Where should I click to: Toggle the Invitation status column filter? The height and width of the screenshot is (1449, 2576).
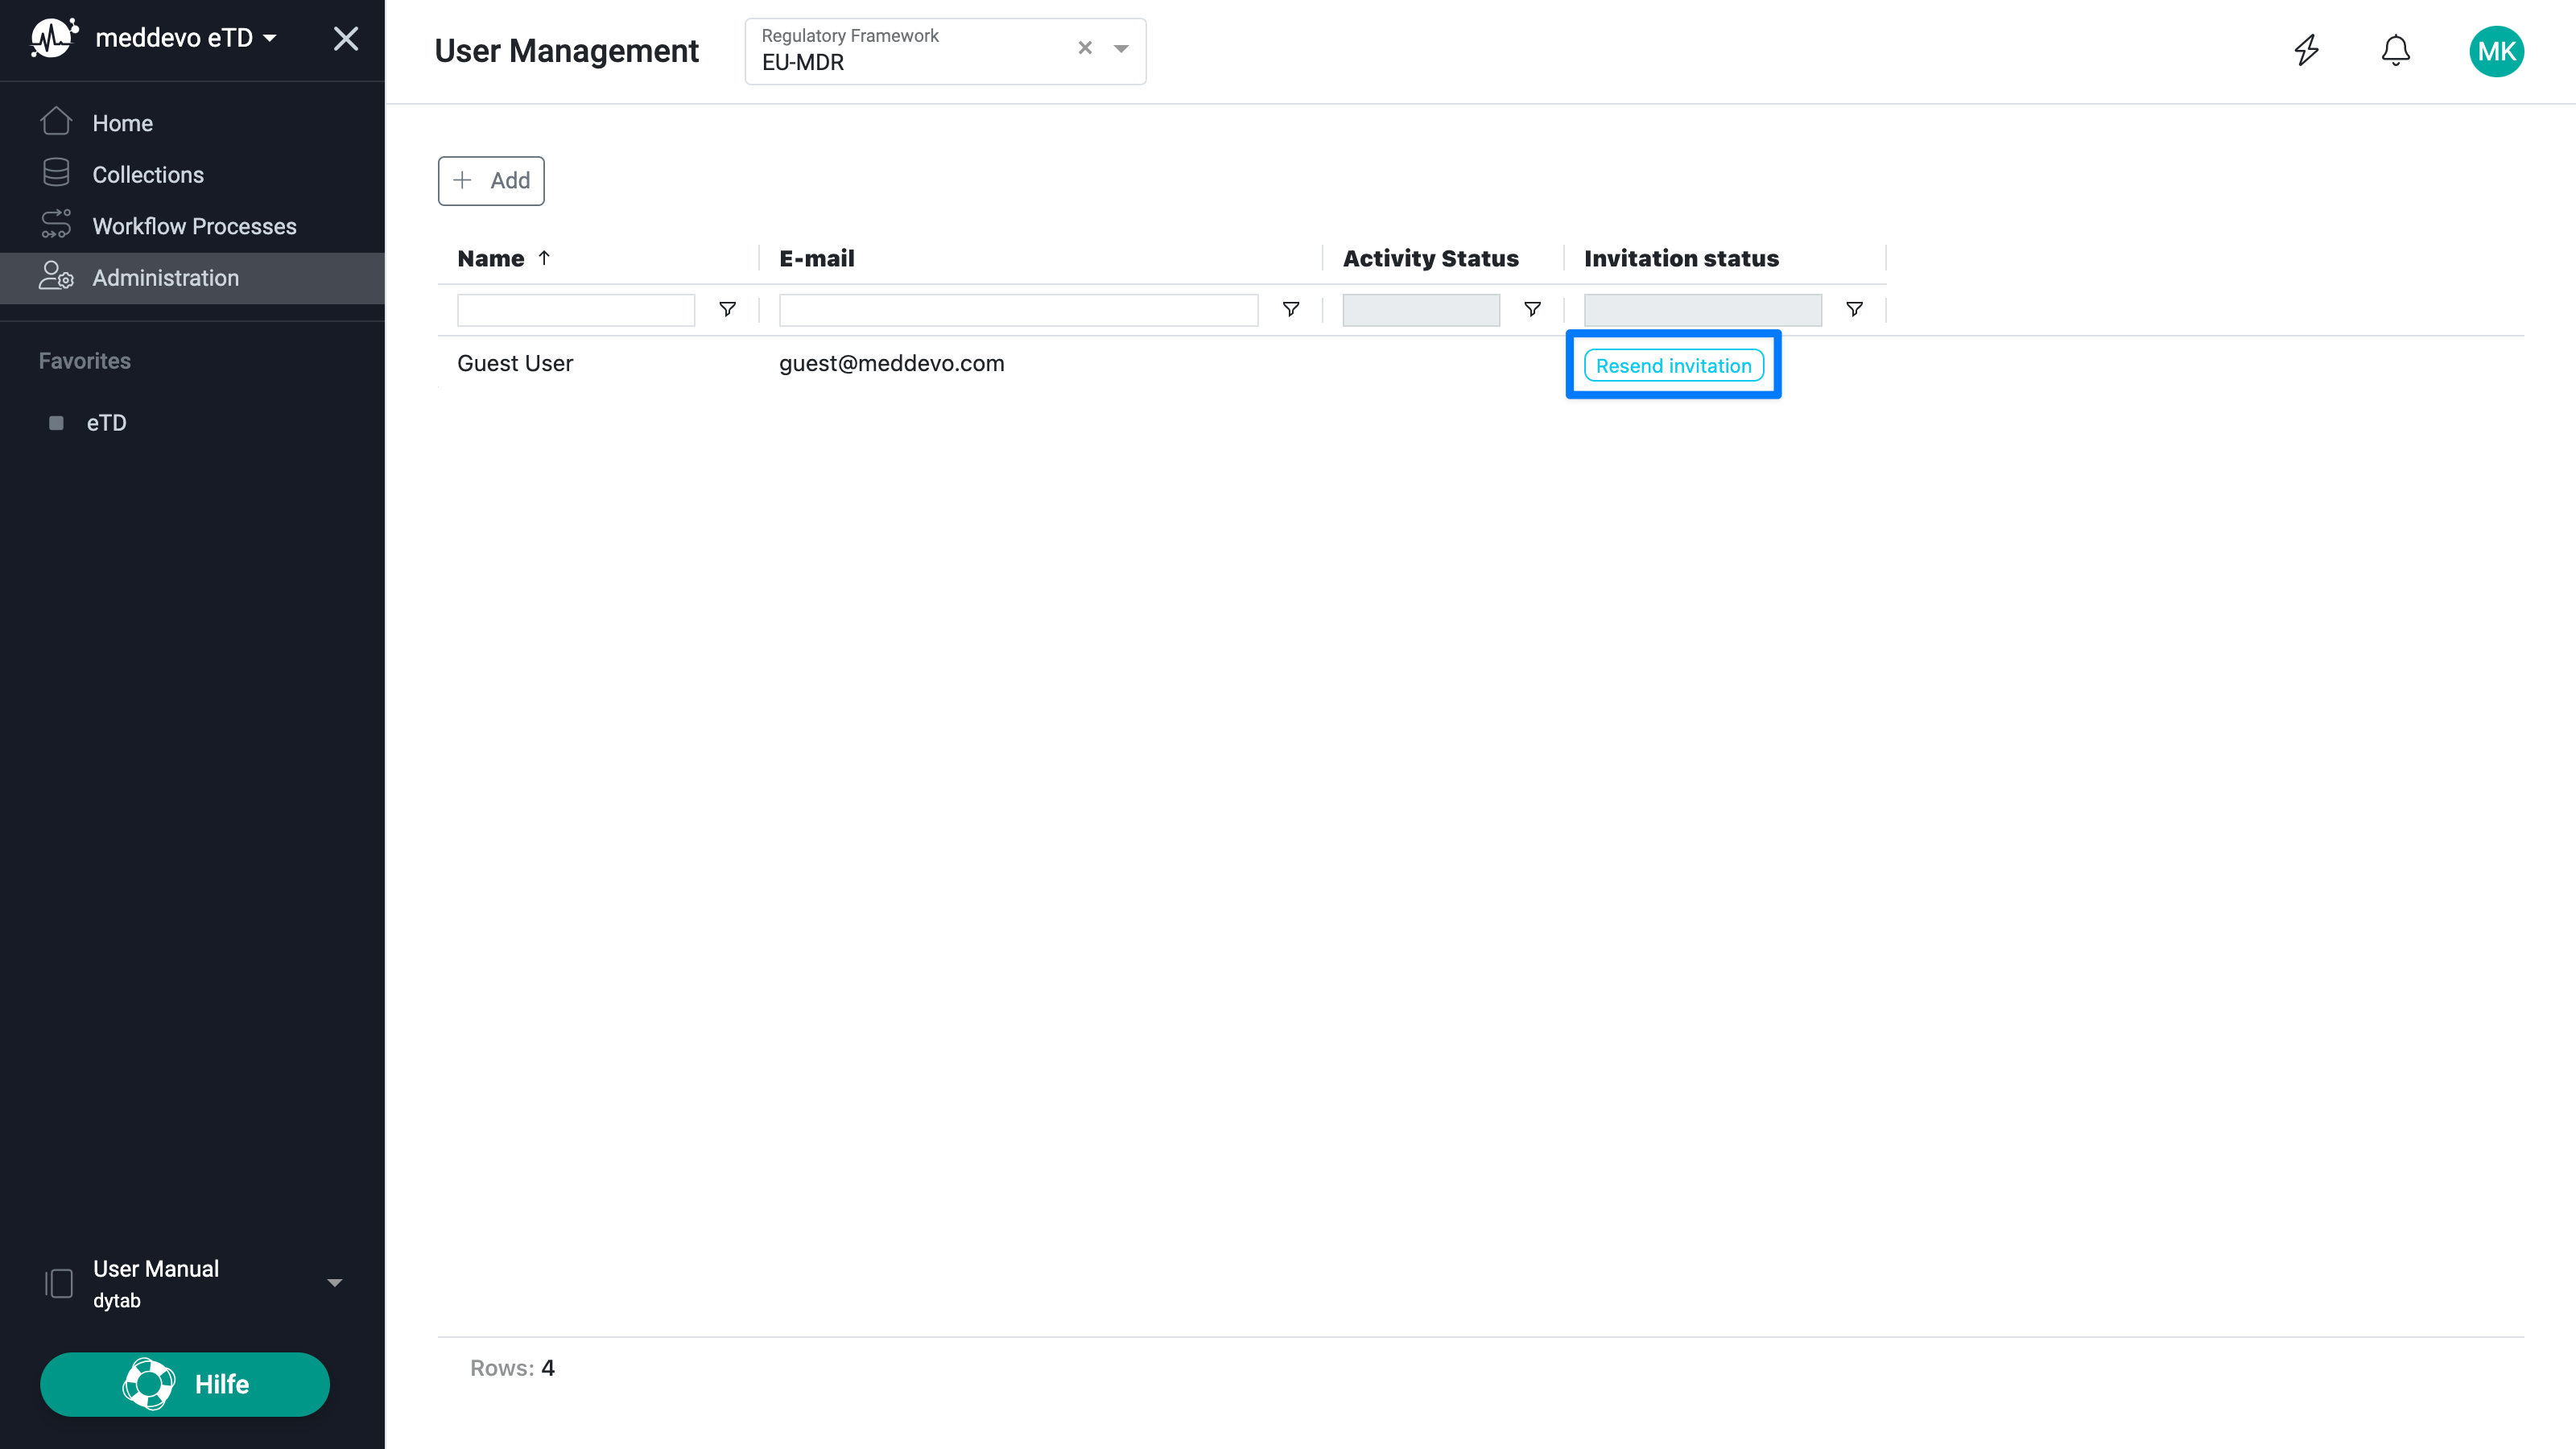click(1854, 309)
